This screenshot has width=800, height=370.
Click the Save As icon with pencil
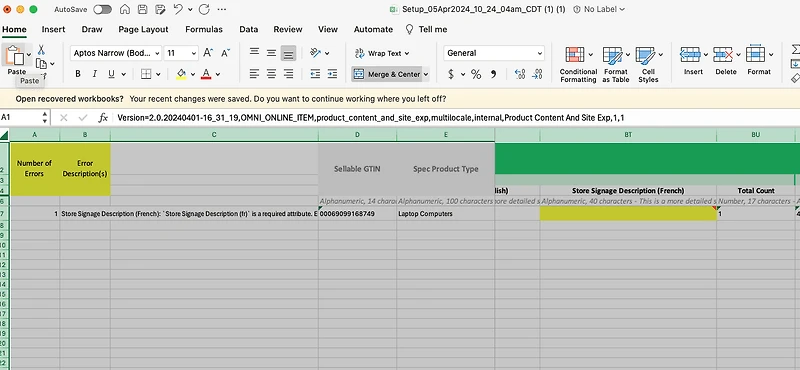[x=160, y=9]
